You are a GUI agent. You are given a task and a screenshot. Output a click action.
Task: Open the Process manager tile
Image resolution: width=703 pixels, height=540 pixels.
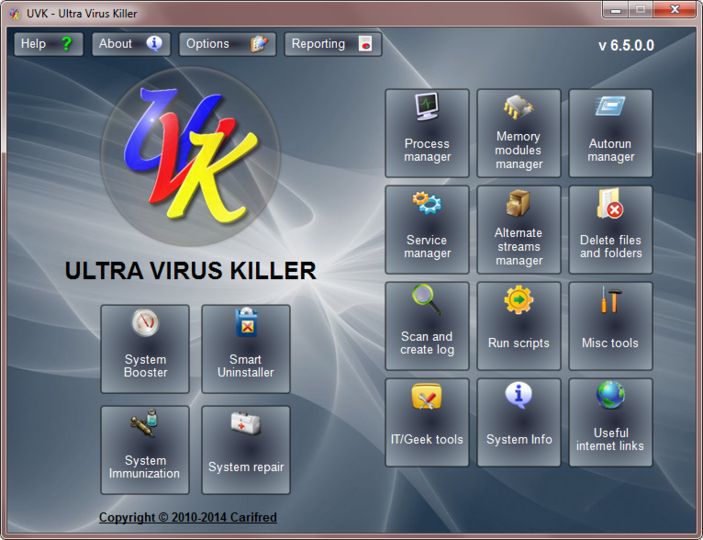point(427,133)
